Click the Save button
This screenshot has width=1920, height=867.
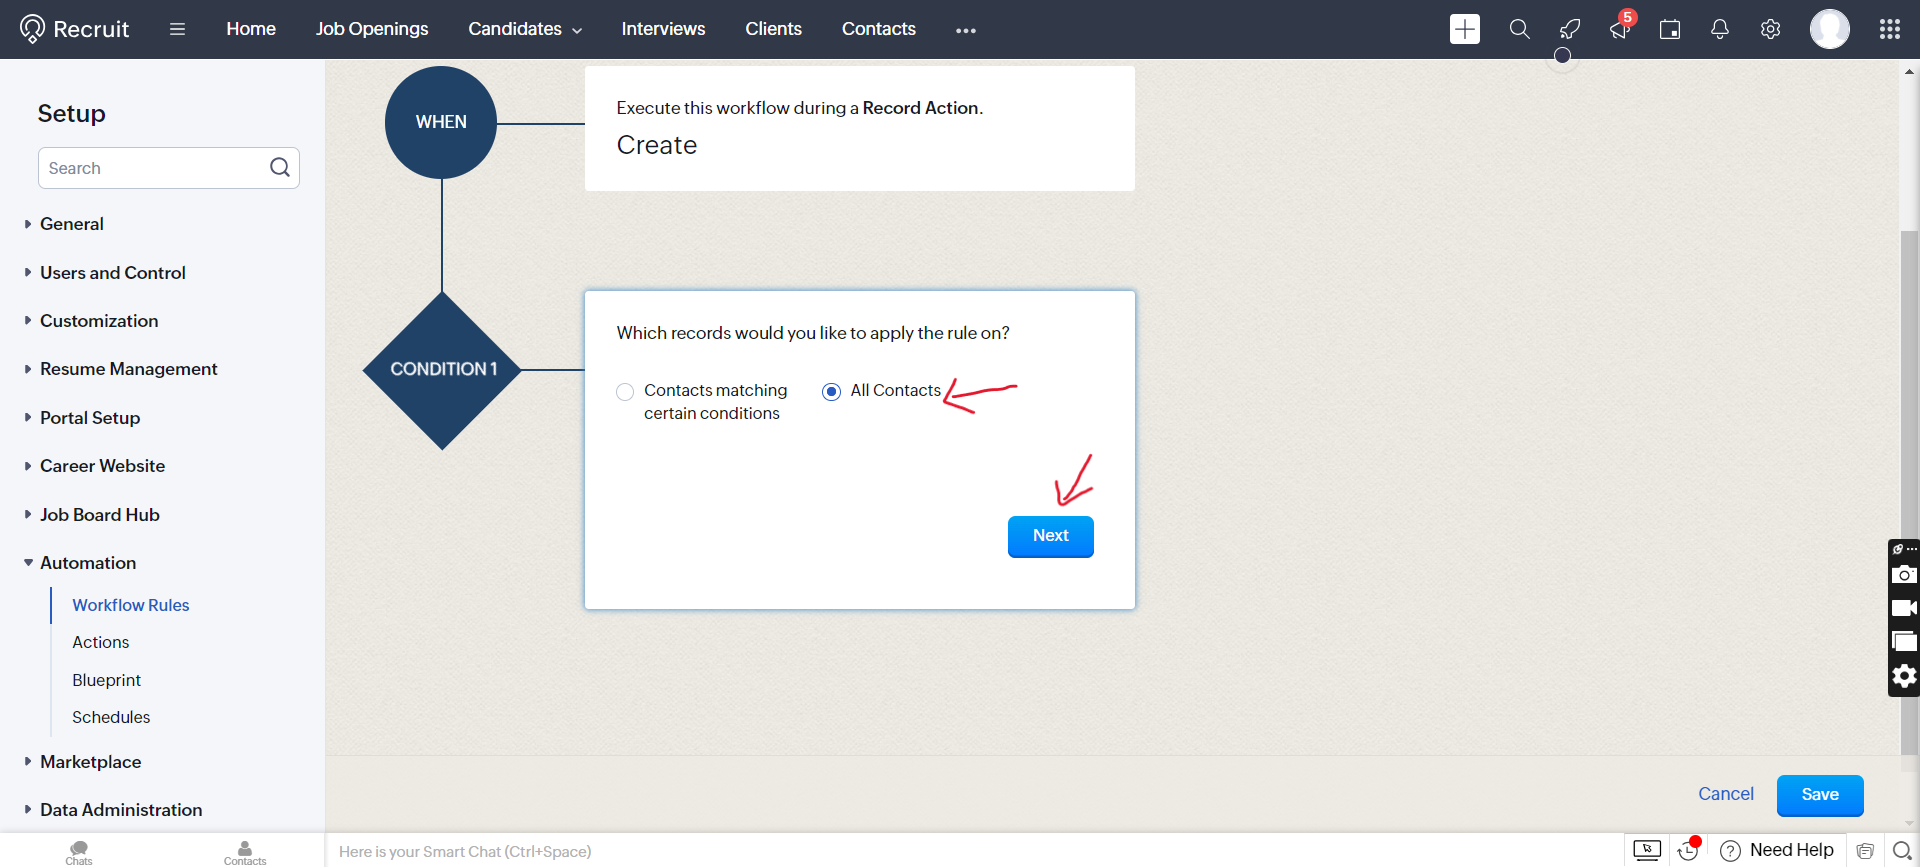[x=1820, y=795]
